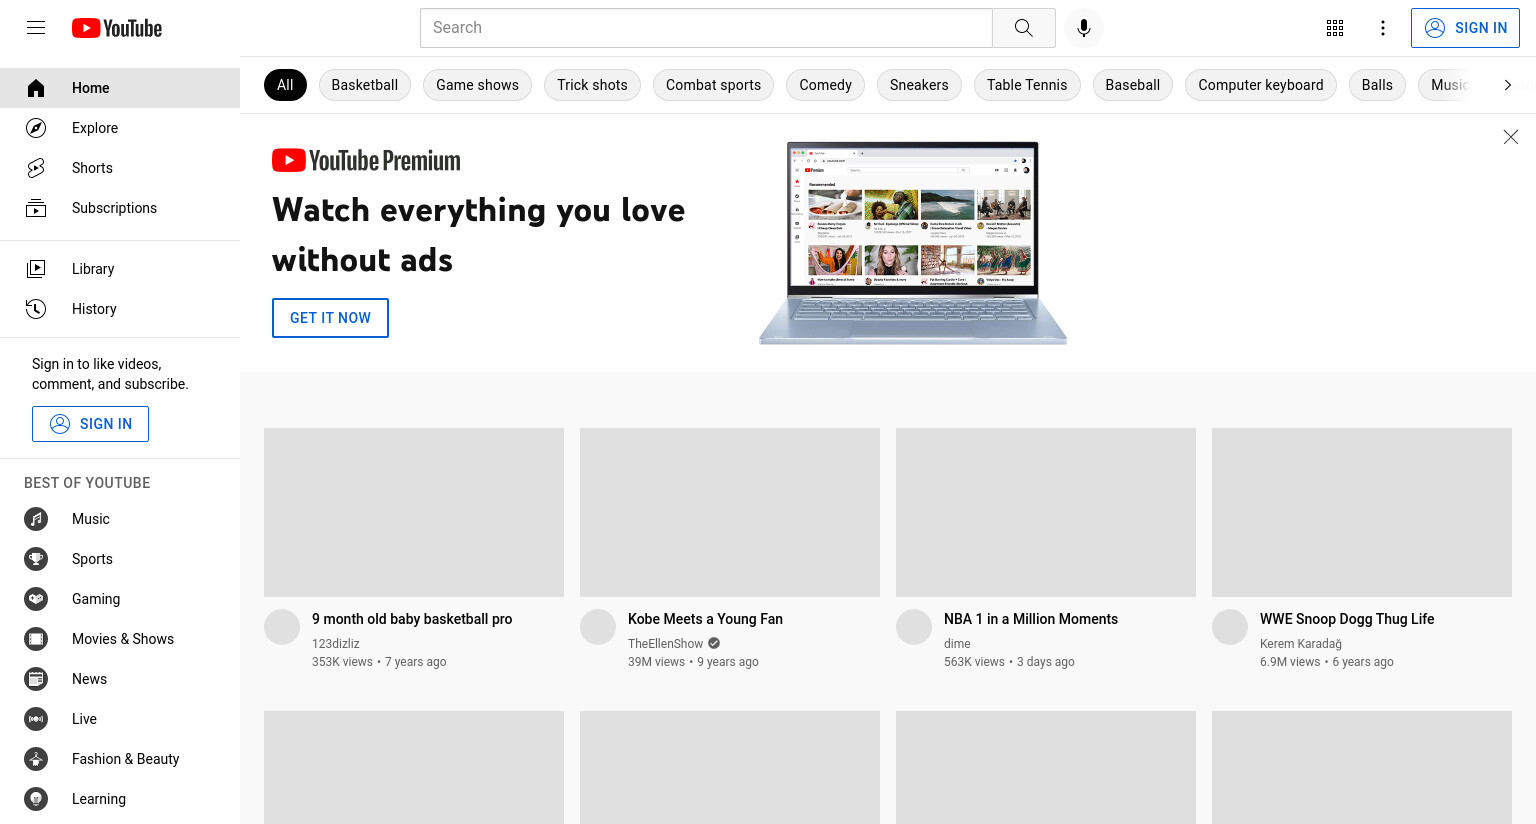This screenshot has height=824, width=1536.
Task: Select the Table Tennis filter chip
Action: click(x=1027, y=85)
